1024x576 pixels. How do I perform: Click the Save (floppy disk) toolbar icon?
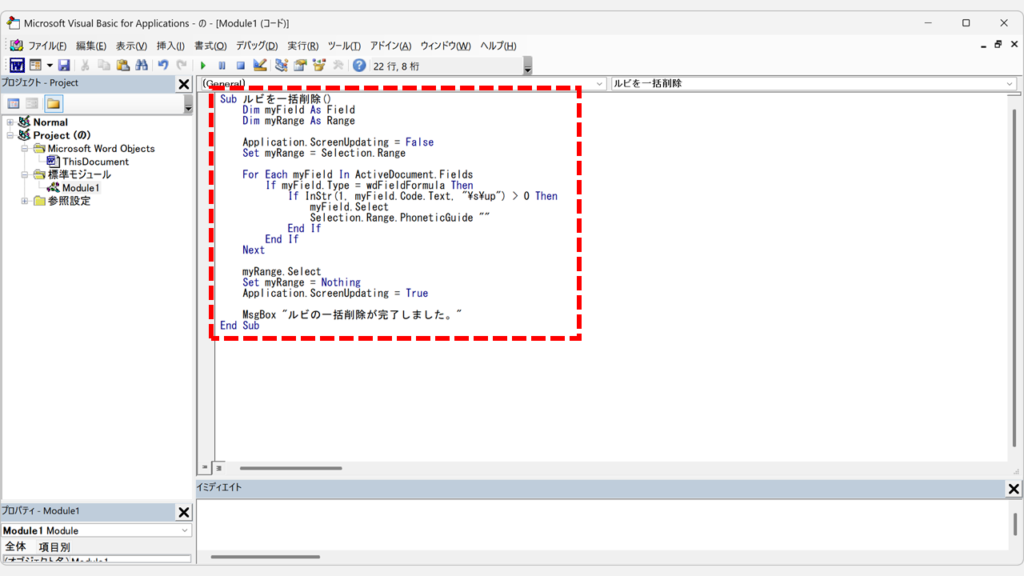(x=64, y=65)
